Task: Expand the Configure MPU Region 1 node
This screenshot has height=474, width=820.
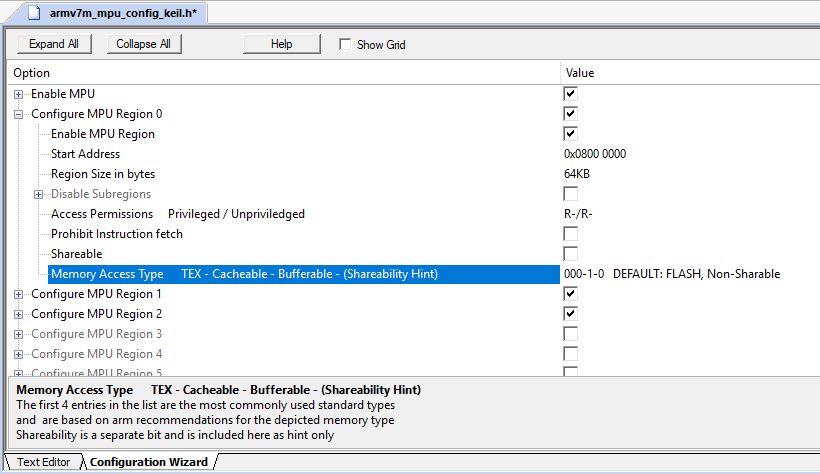Action: pyautogui.click(x=18, y=294)
